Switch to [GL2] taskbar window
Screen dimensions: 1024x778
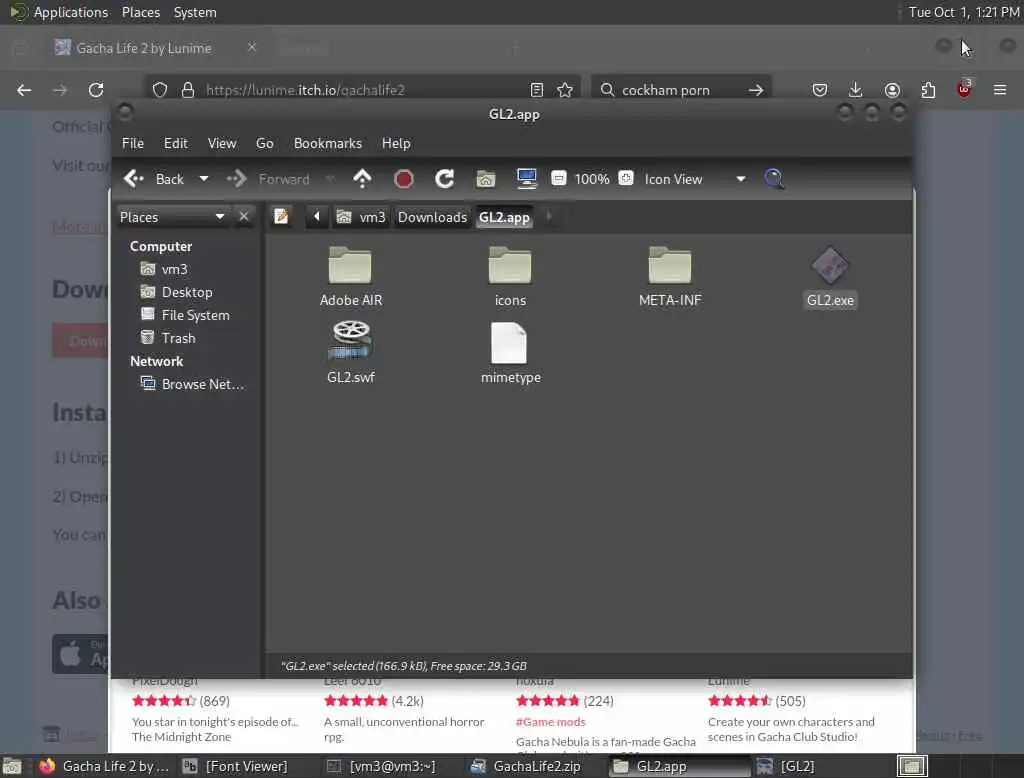click(787, 766)
